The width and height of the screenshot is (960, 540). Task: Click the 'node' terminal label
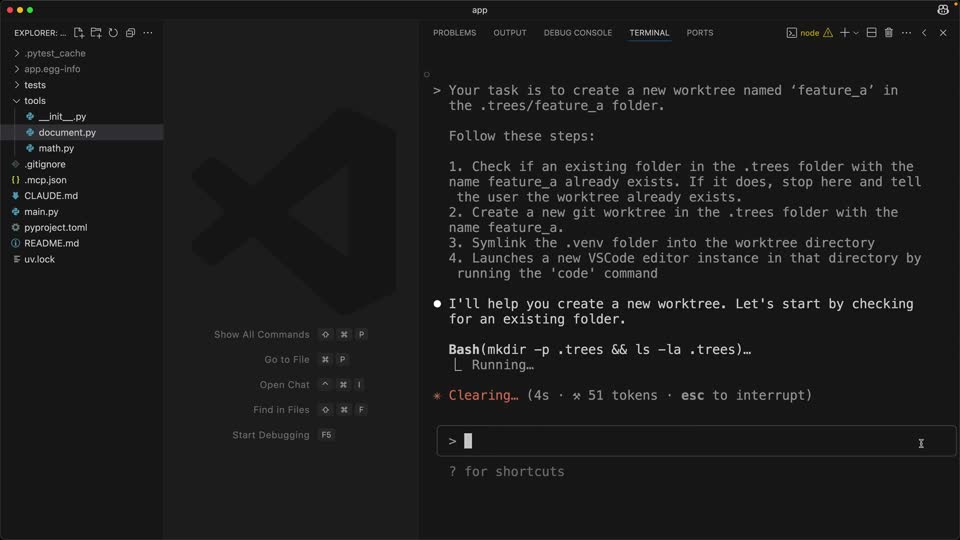pos(809,33)
